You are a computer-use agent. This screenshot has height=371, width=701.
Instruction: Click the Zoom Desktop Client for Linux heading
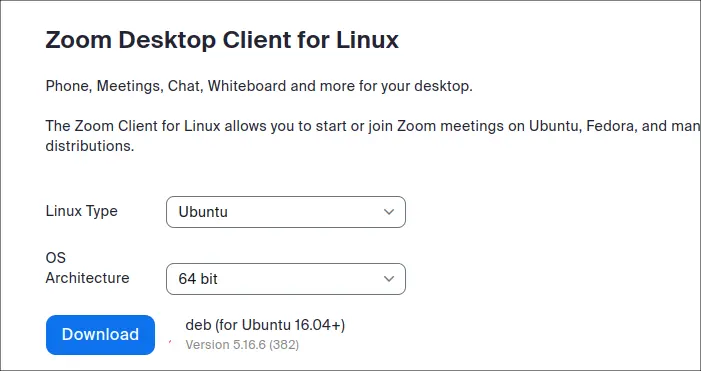coord(222,40)
